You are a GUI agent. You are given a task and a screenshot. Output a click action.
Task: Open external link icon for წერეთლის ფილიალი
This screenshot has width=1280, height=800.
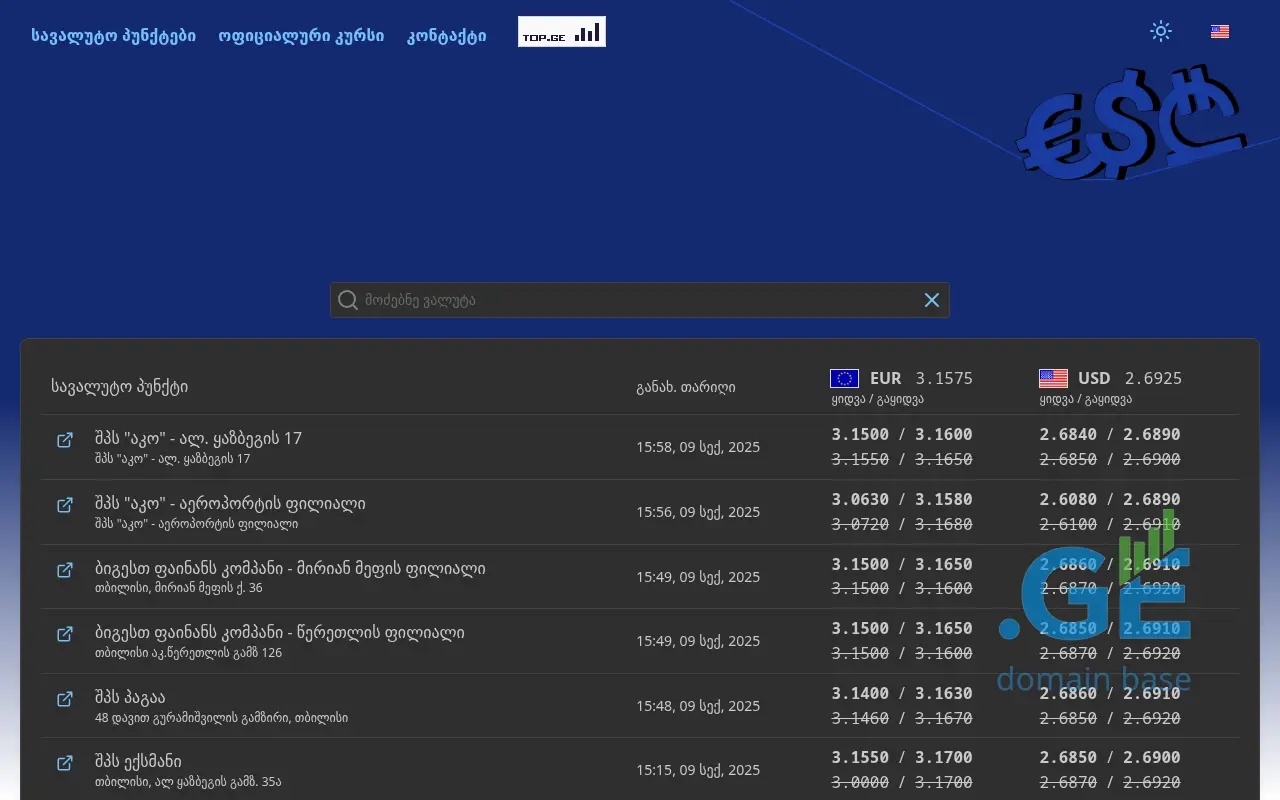(x=65, y=634)
